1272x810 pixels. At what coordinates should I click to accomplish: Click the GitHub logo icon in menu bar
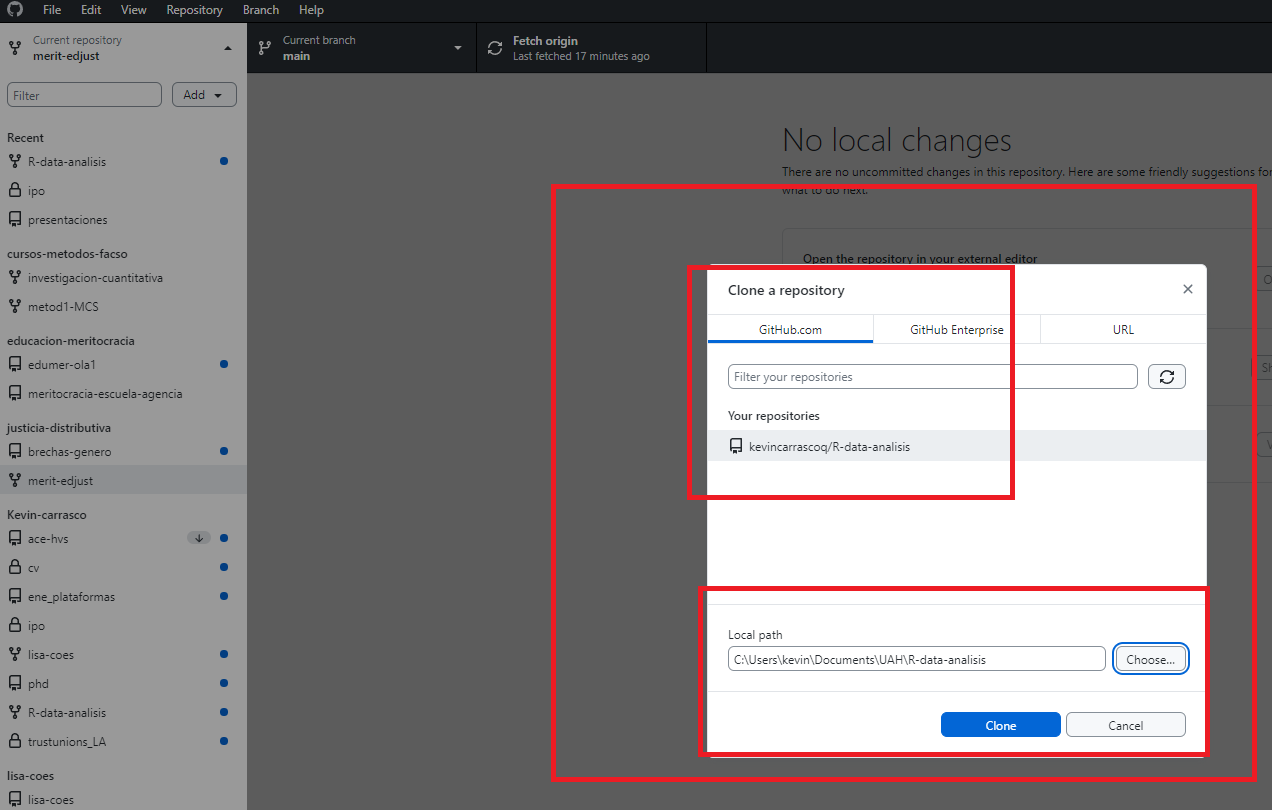click(x=15, y=10)
